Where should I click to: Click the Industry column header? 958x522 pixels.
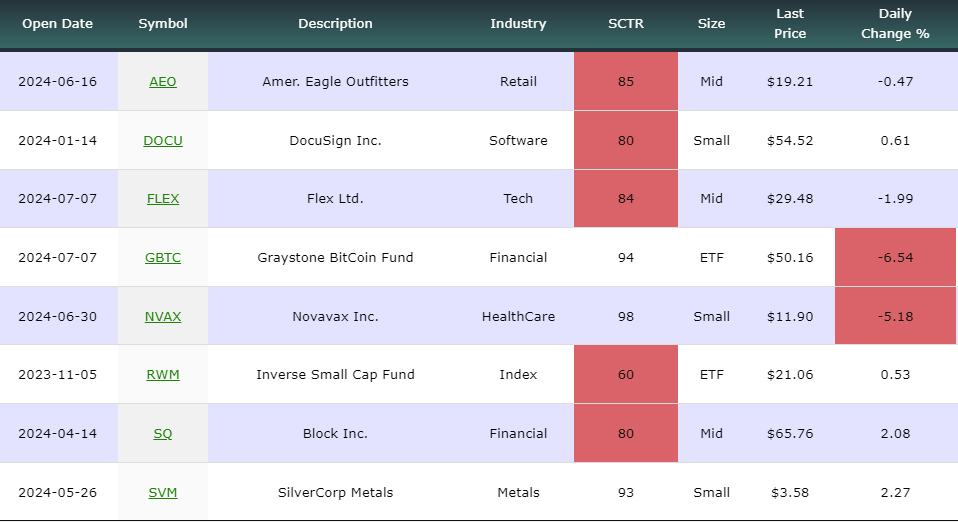coord(518,23)
